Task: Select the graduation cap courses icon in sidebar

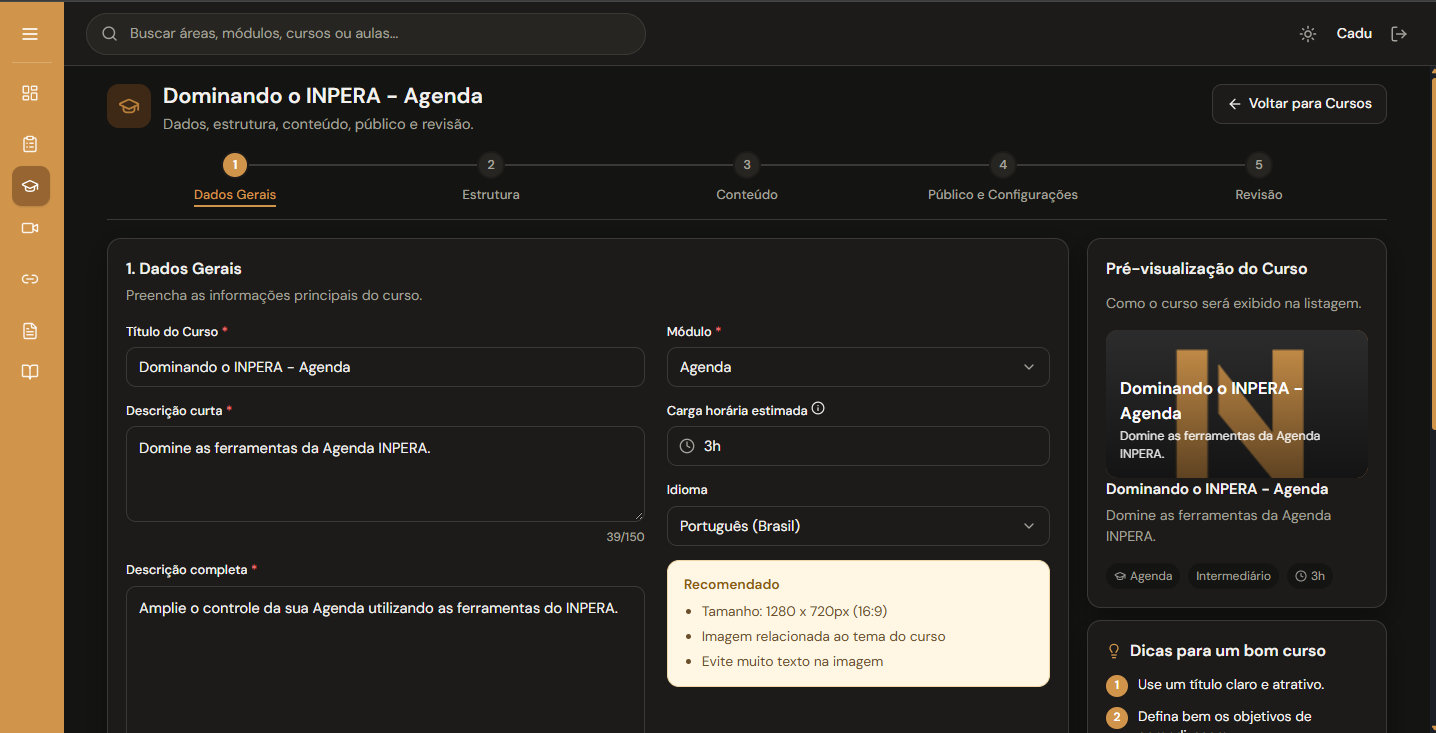Action: pos(30,186)
